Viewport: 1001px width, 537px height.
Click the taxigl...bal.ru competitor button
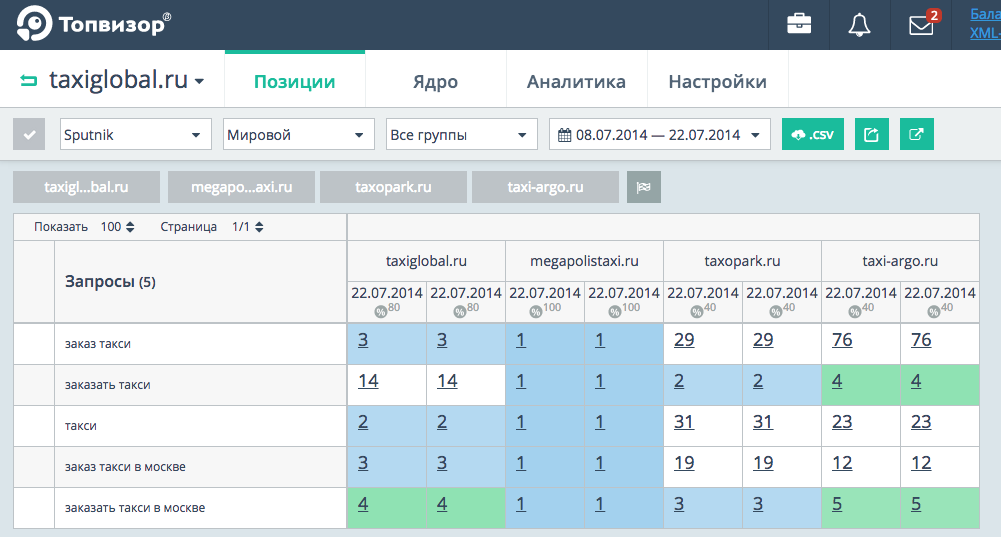click(86, 187)
